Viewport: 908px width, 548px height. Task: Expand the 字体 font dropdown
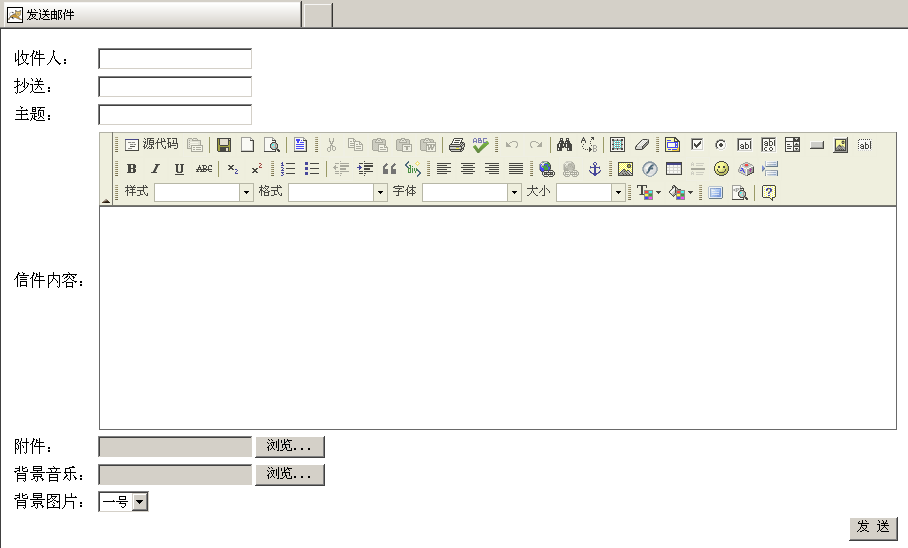pos(514,192)
